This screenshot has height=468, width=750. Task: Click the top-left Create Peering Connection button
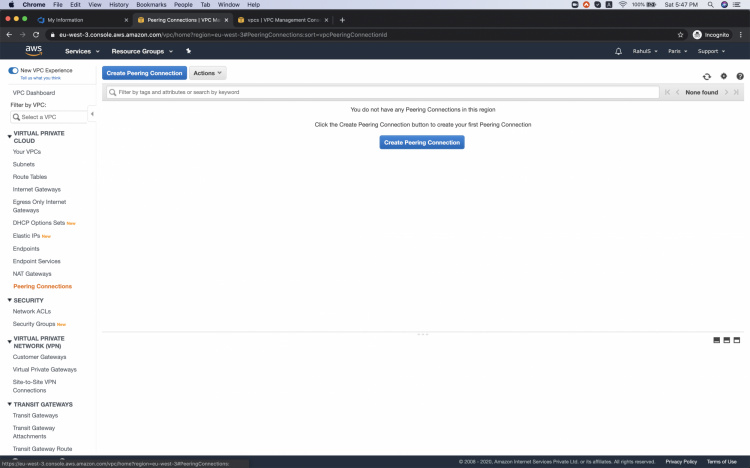(x=144, y=73)
